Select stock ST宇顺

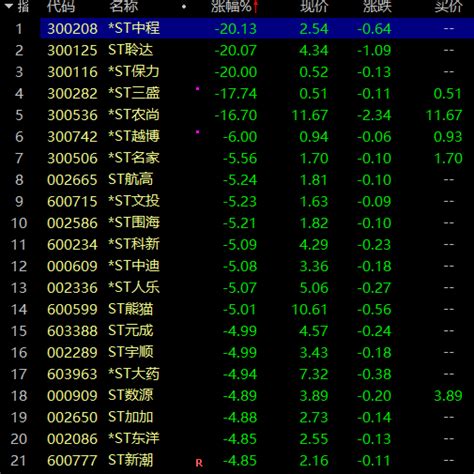pos(130,352)
